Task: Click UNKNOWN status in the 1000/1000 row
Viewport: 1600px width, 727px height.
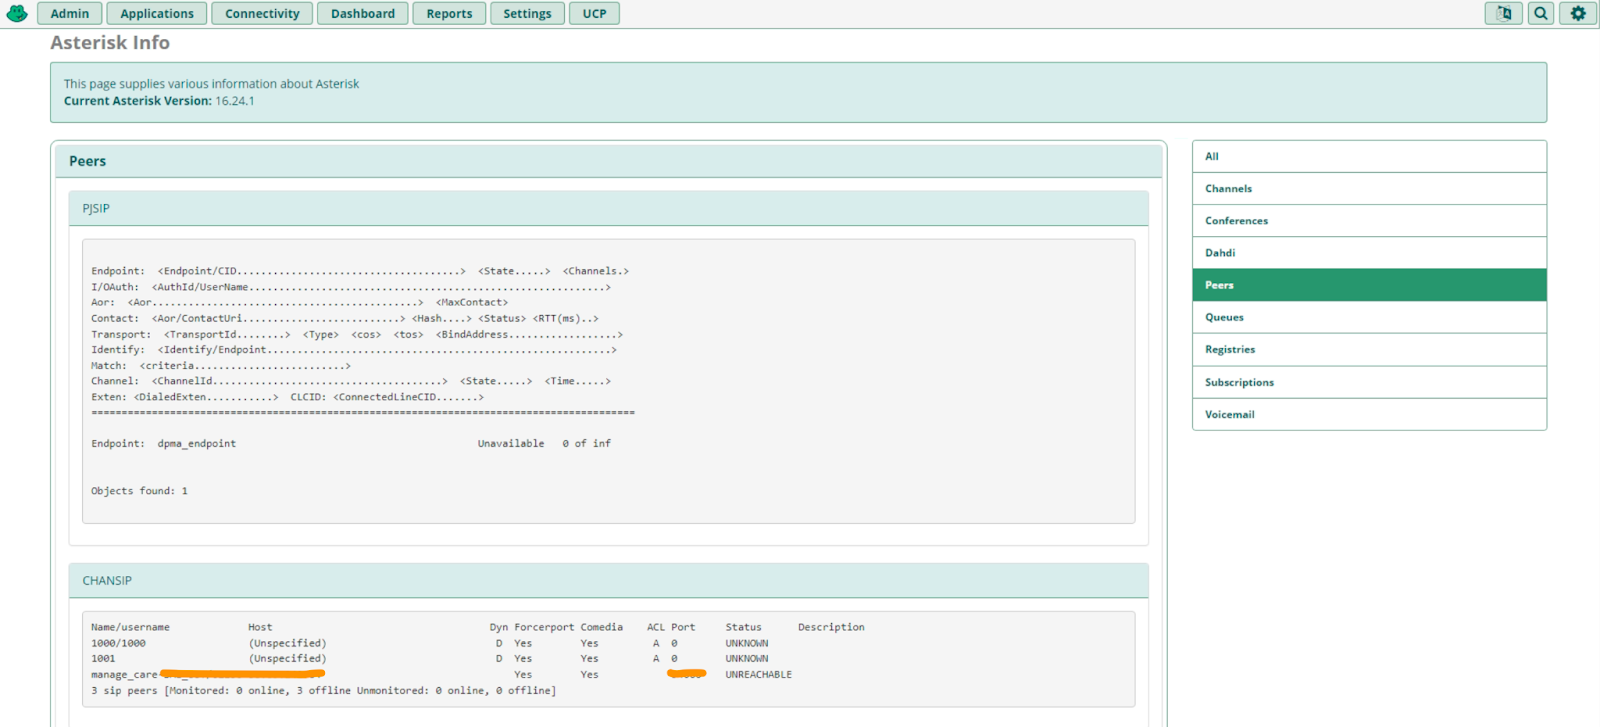Action: click(x=747, y=643)
